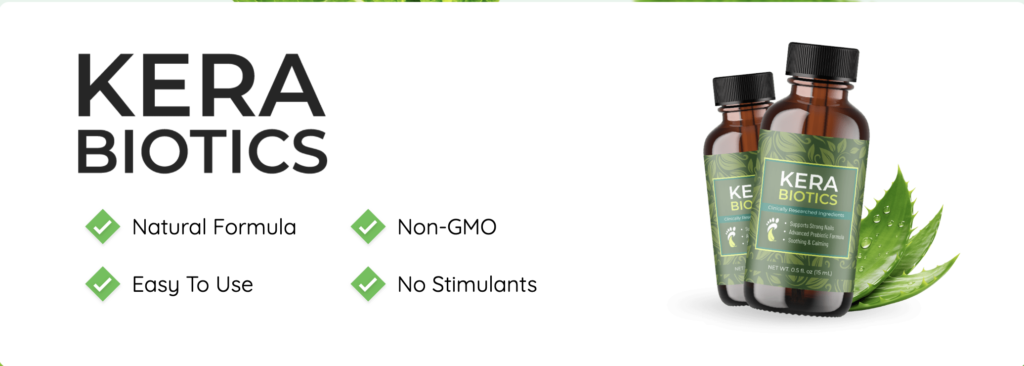Select the Non-GMO text
The height and width of the screenshot is (366, 1024).
(447, 227)
